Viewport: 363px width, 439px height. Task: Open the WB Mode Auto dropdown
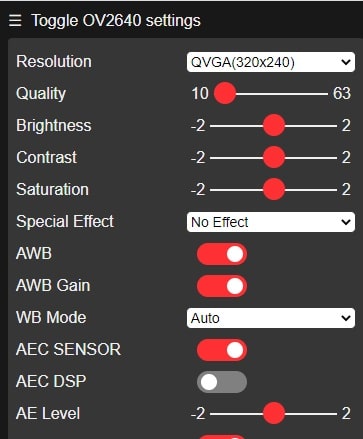pyautogui.click(x=271, y=318)
